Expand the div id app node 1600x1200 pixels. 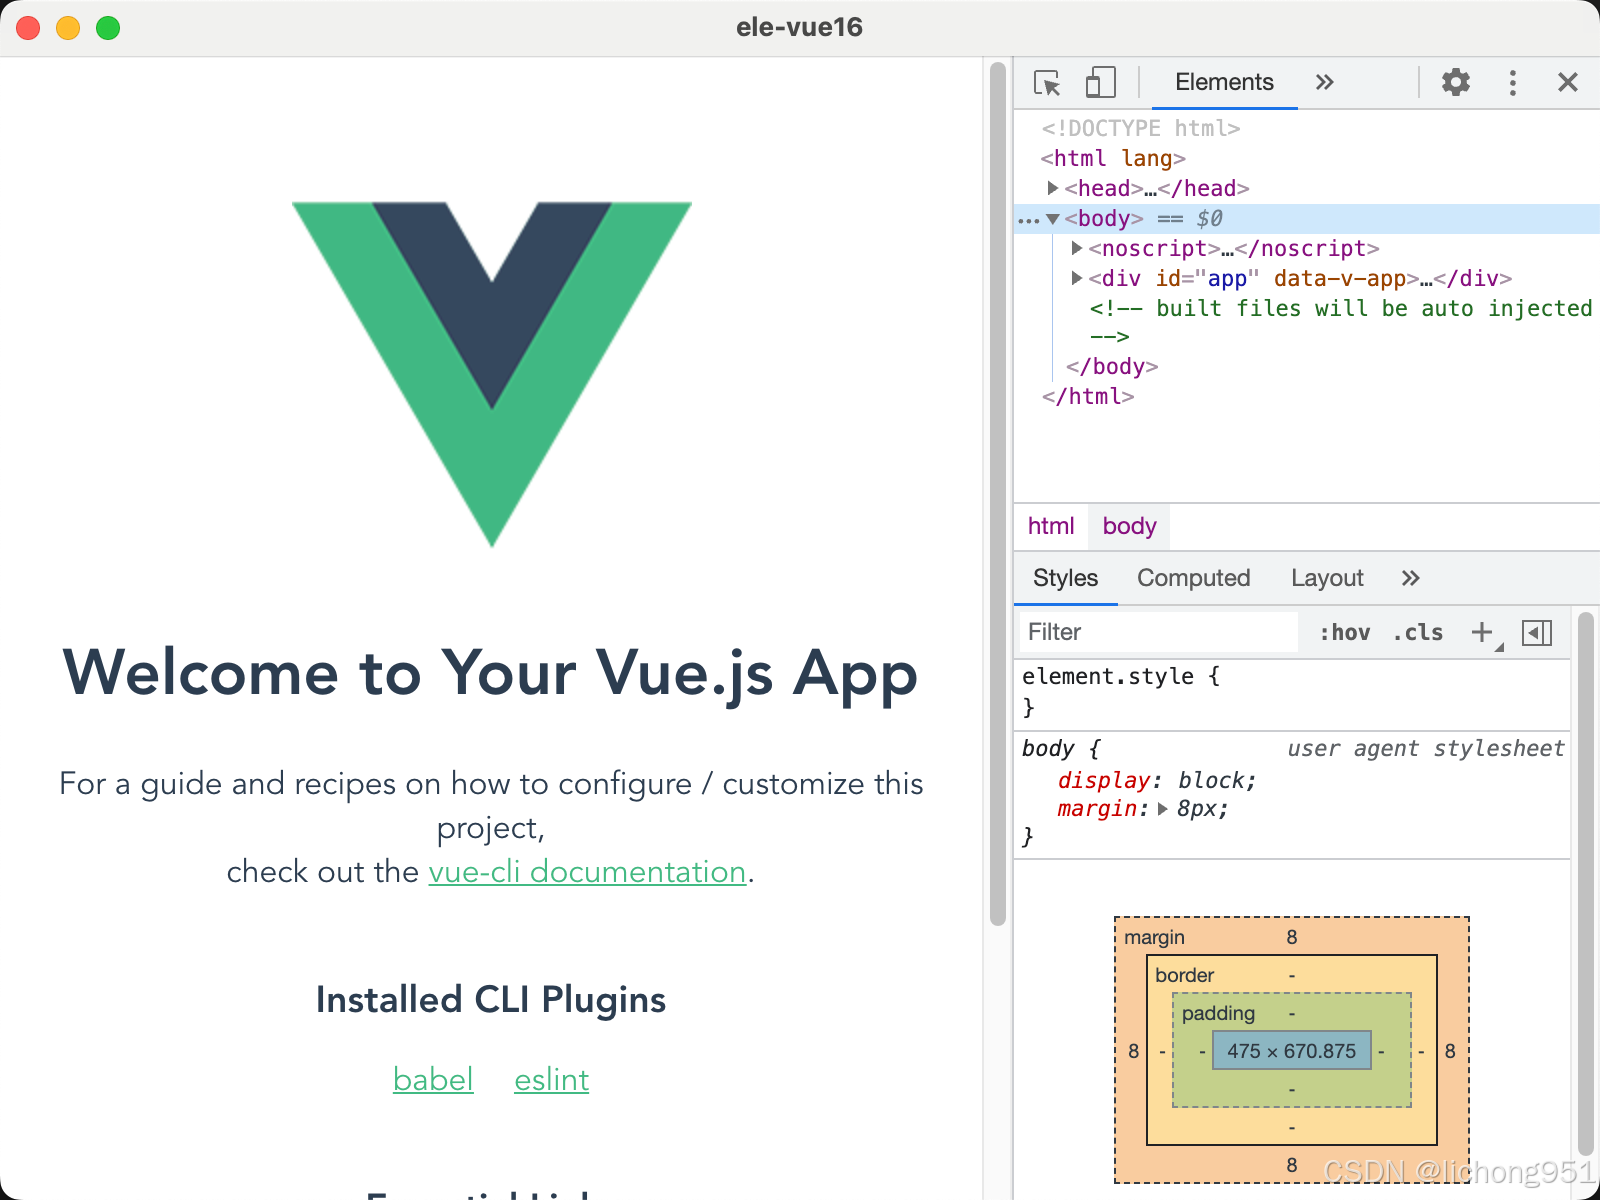1077,278
